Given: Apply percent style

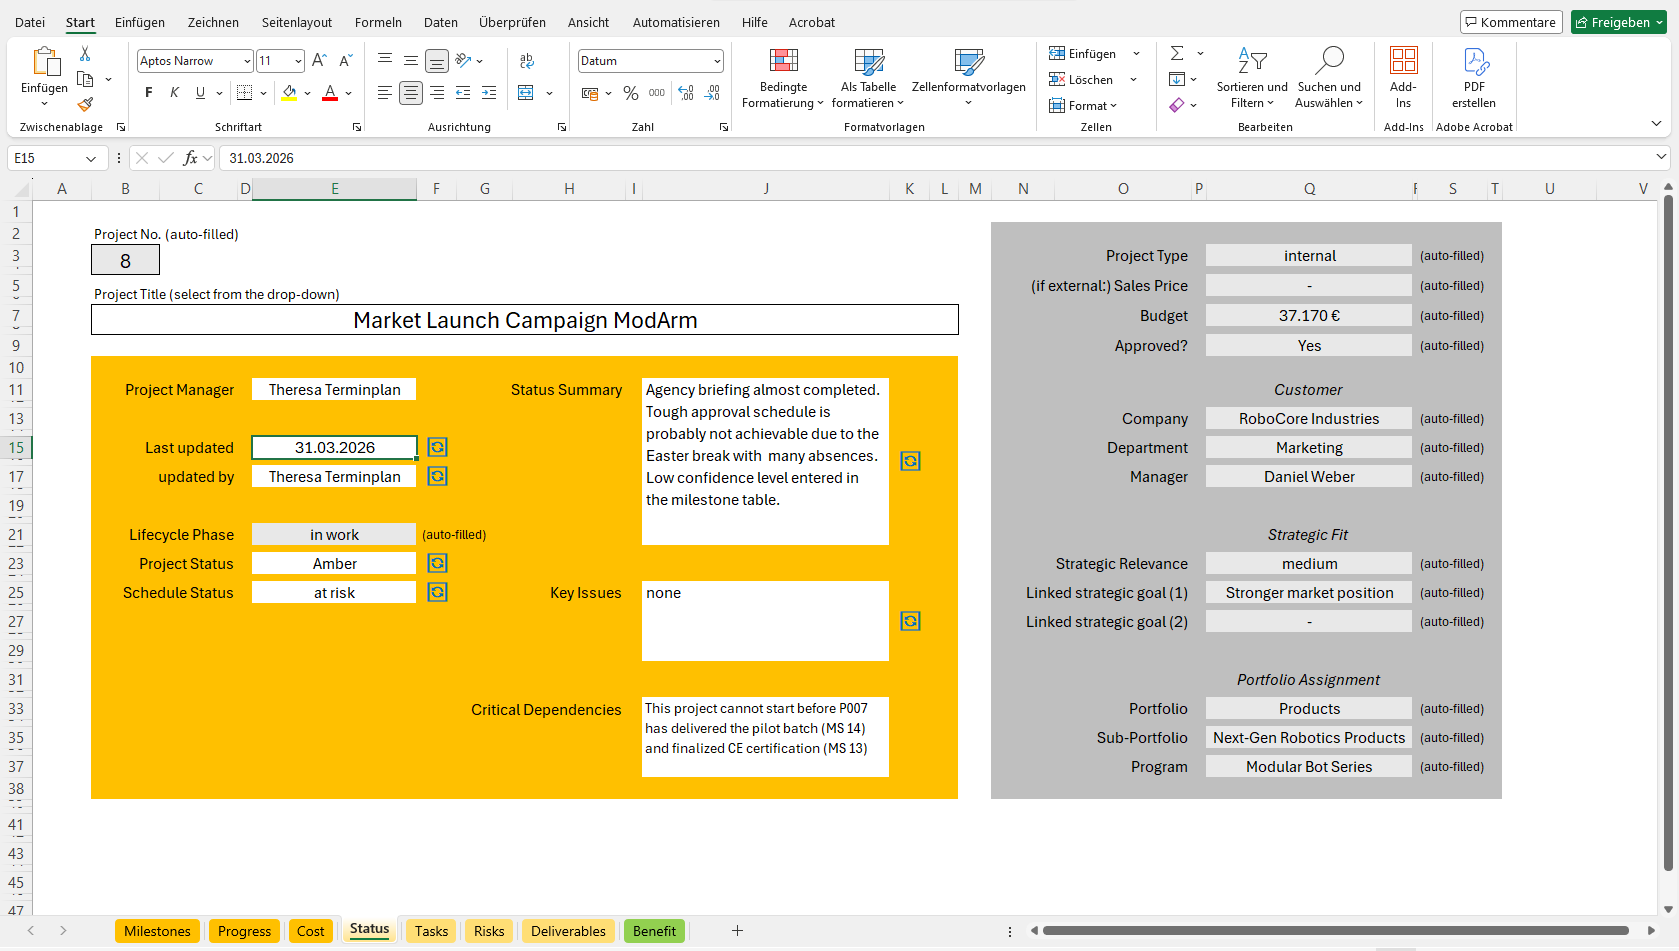Looking at the screenshot, I should [x=631, y=93].
